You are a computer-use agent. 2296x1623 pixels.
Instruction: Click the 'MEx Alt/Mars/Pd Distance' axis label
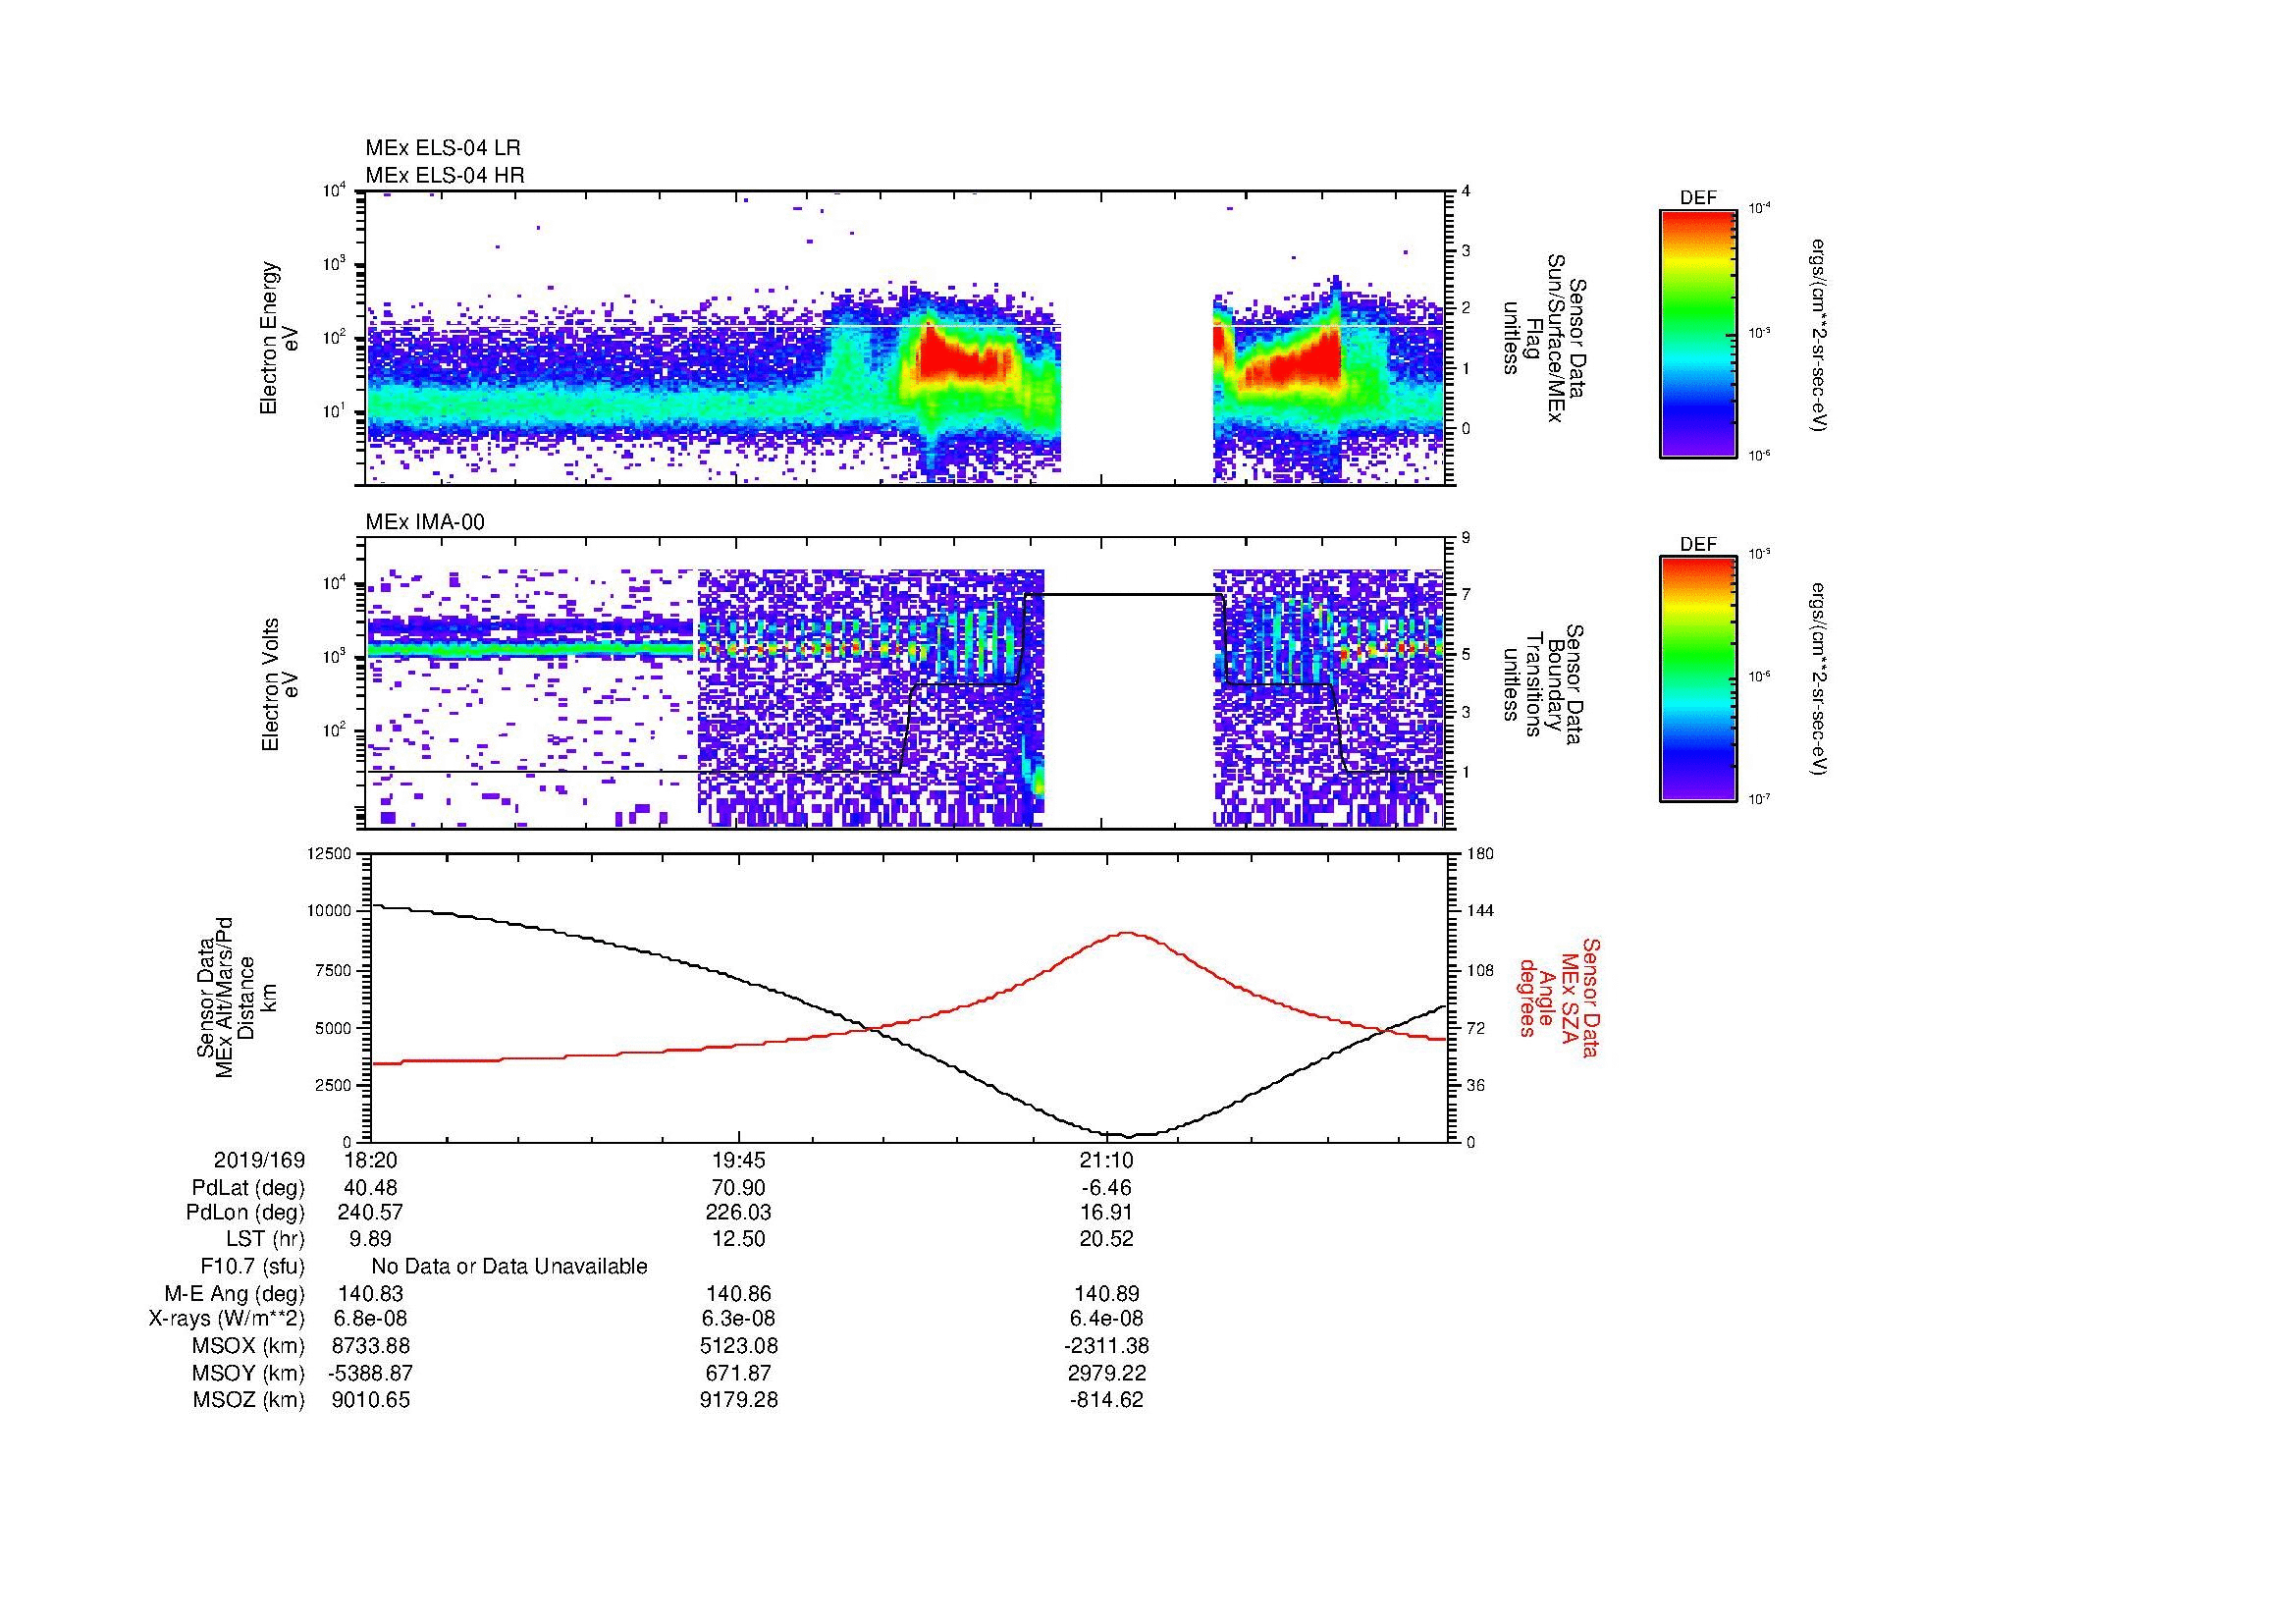(236, 997)
